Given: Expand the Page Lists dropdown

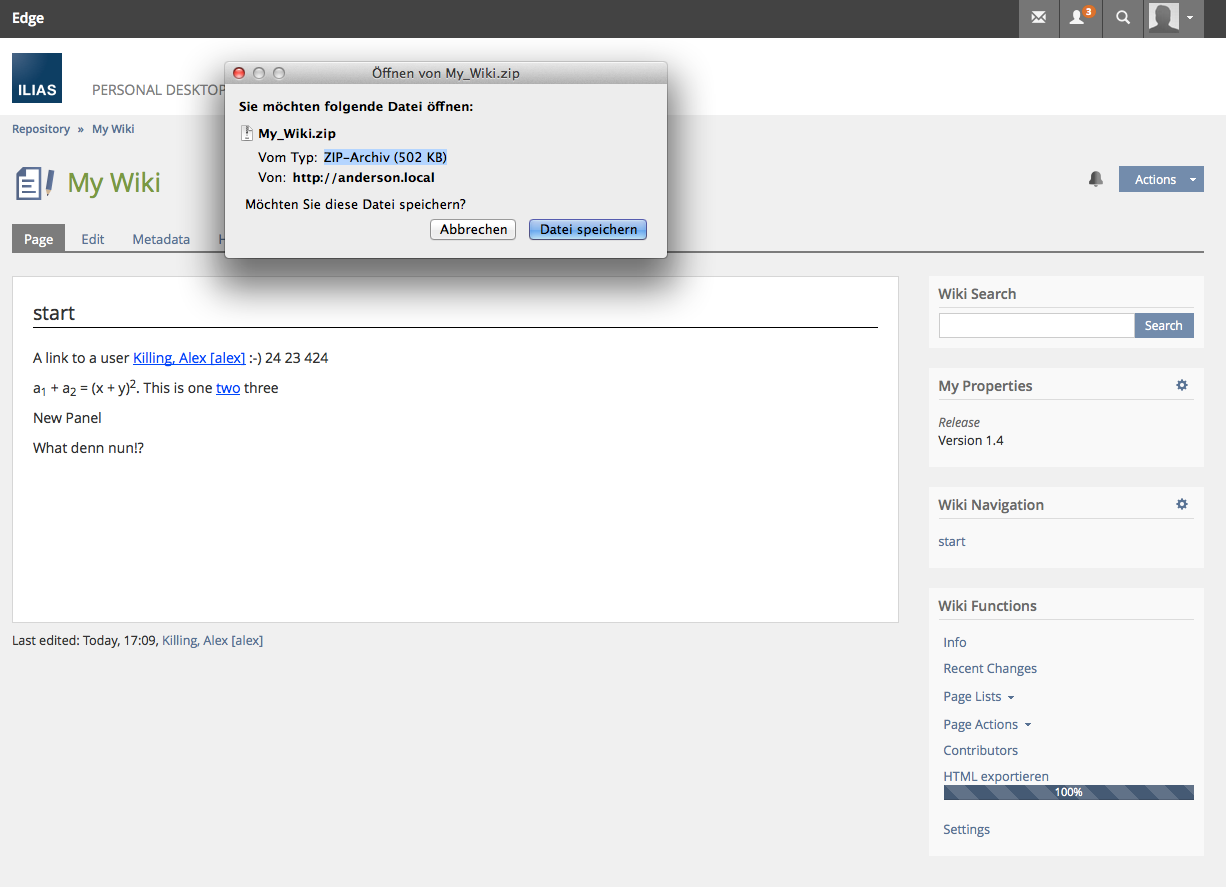Looking at the screenshot, I should (x=978, y=696).
